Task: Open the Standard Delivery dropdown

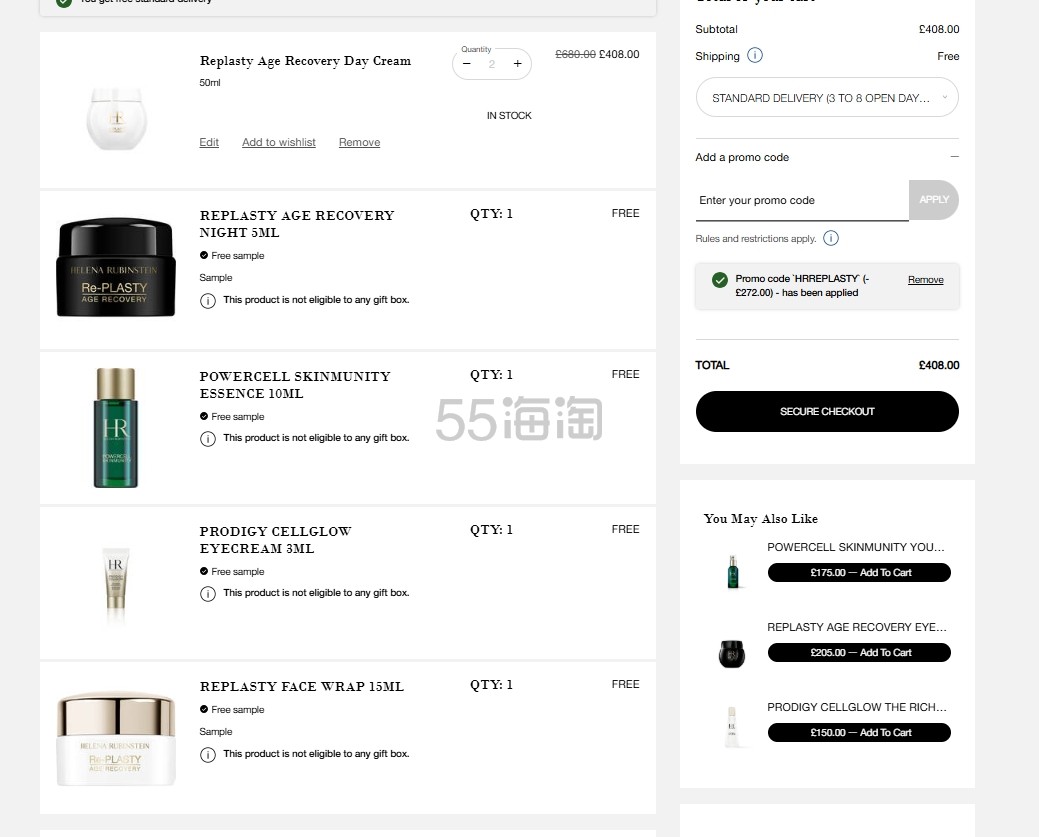Action: [x=827, y=97]
